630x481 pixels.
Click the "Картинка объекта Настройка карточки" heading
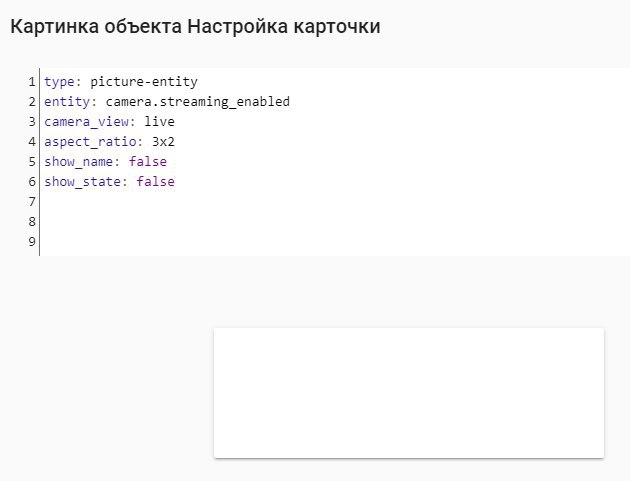(x=195, y=27)
